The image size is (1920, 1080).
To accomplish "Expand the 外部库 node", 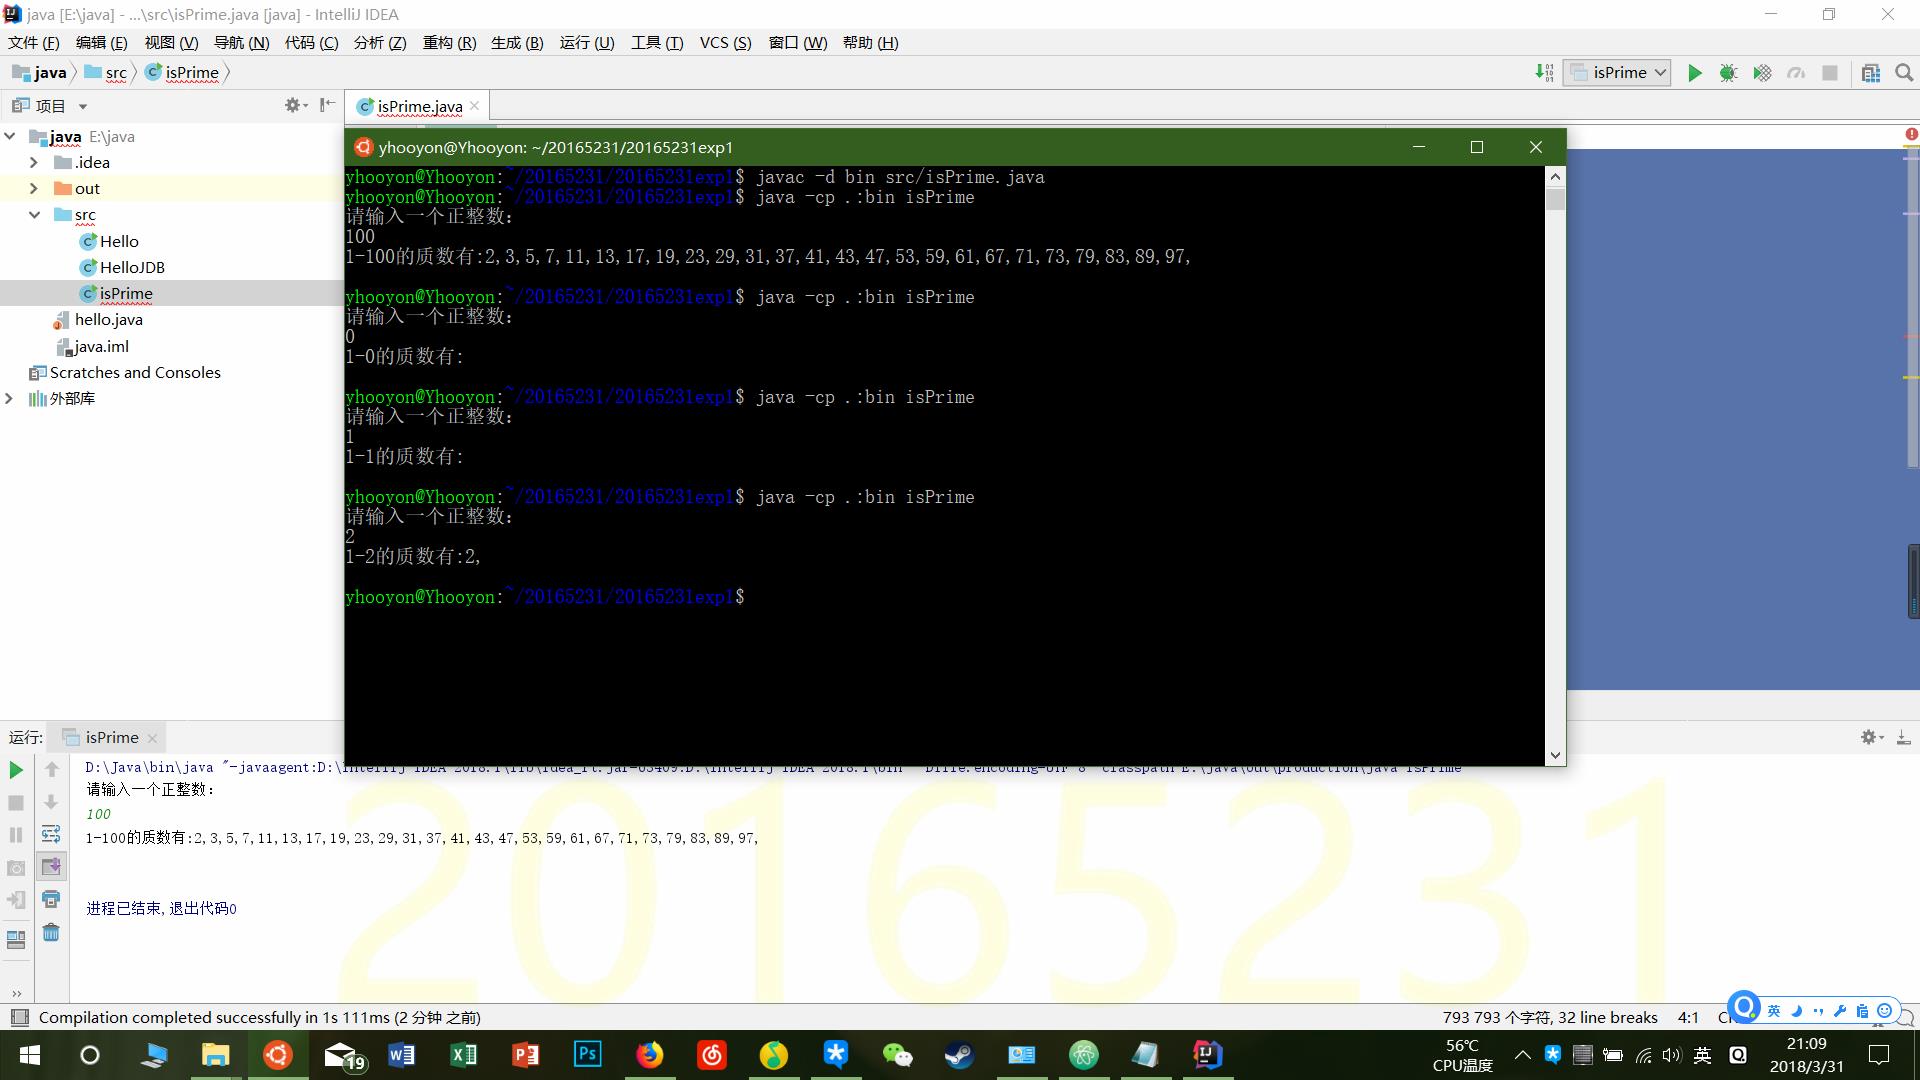I will (x=10, y=398).
